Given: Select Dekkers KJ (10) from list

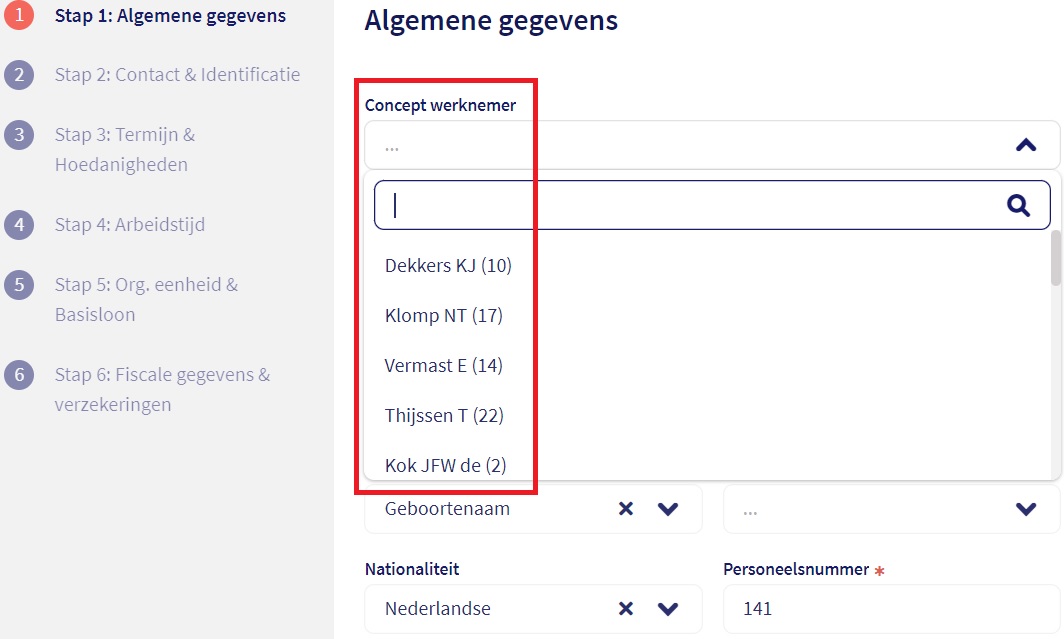Looking at the screenshot, I should point(448,265).
